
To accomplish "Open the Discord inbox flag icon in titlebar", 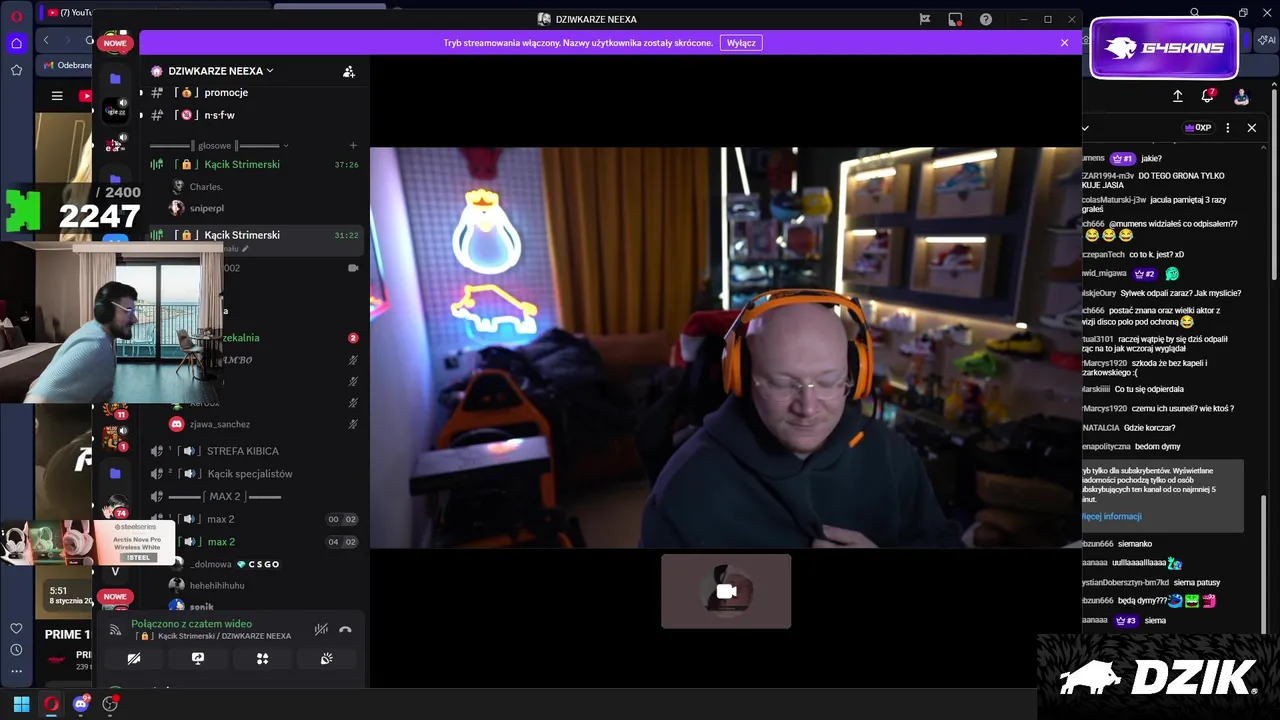I will tap(926, 19).
